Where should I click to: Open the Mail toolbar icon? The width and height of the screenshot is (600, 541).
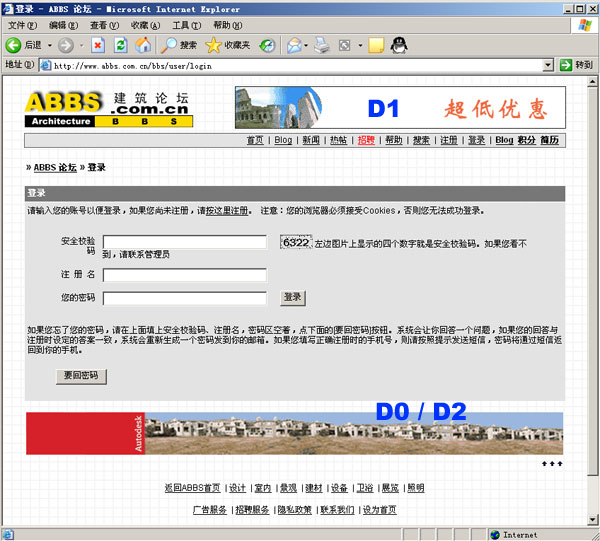coord(294,45)
